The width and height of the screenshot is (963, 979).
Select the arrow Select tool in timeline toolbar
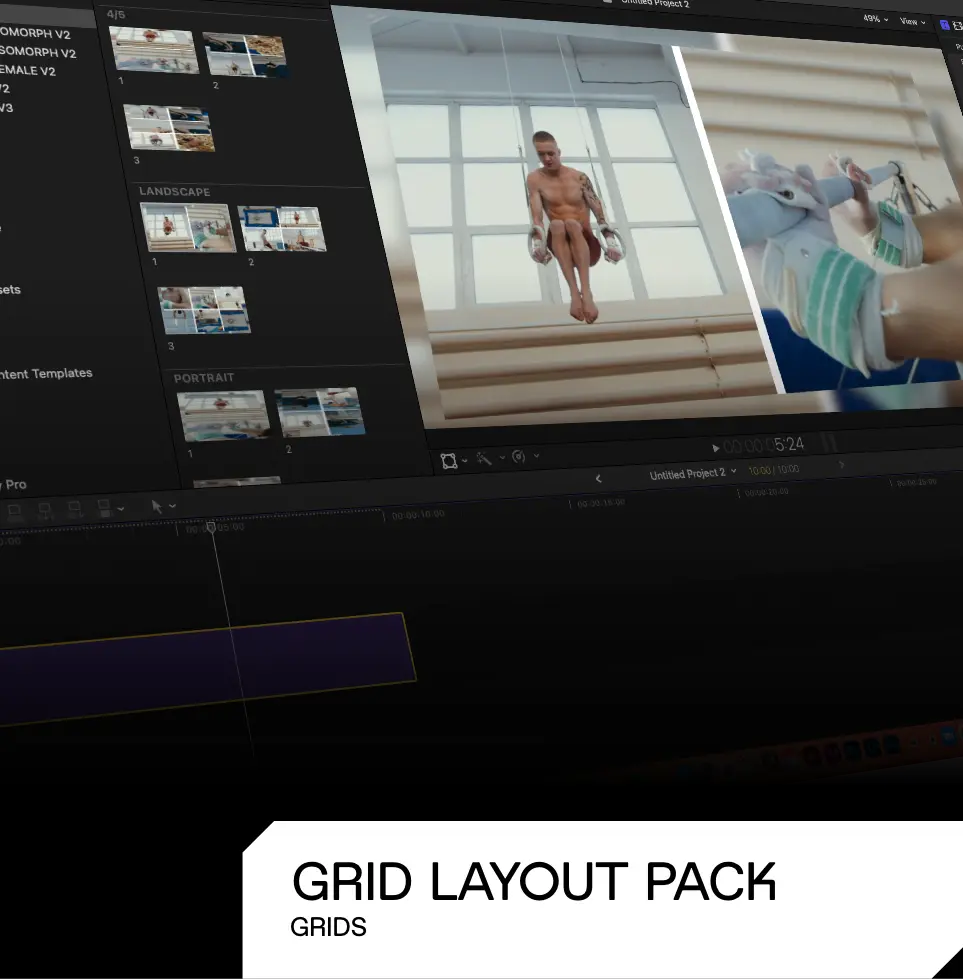157,507
